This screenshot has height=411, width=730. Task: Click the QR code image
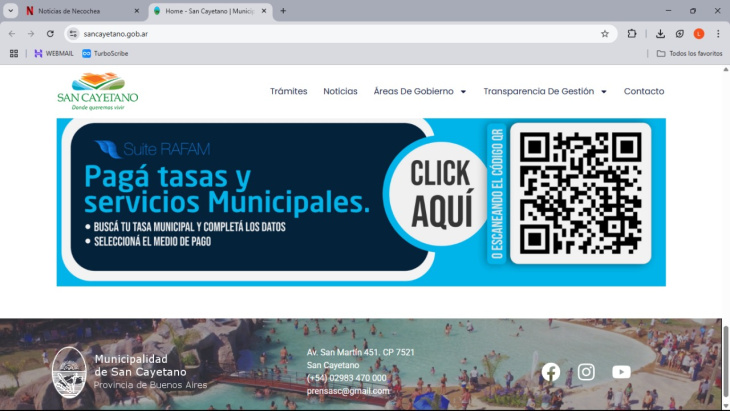tap(581, 193)
